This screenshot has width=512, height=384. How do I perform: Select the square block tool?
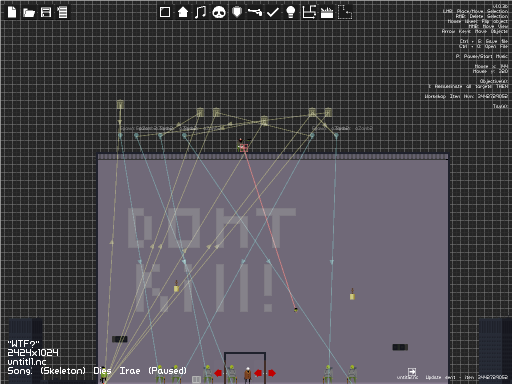165,12
